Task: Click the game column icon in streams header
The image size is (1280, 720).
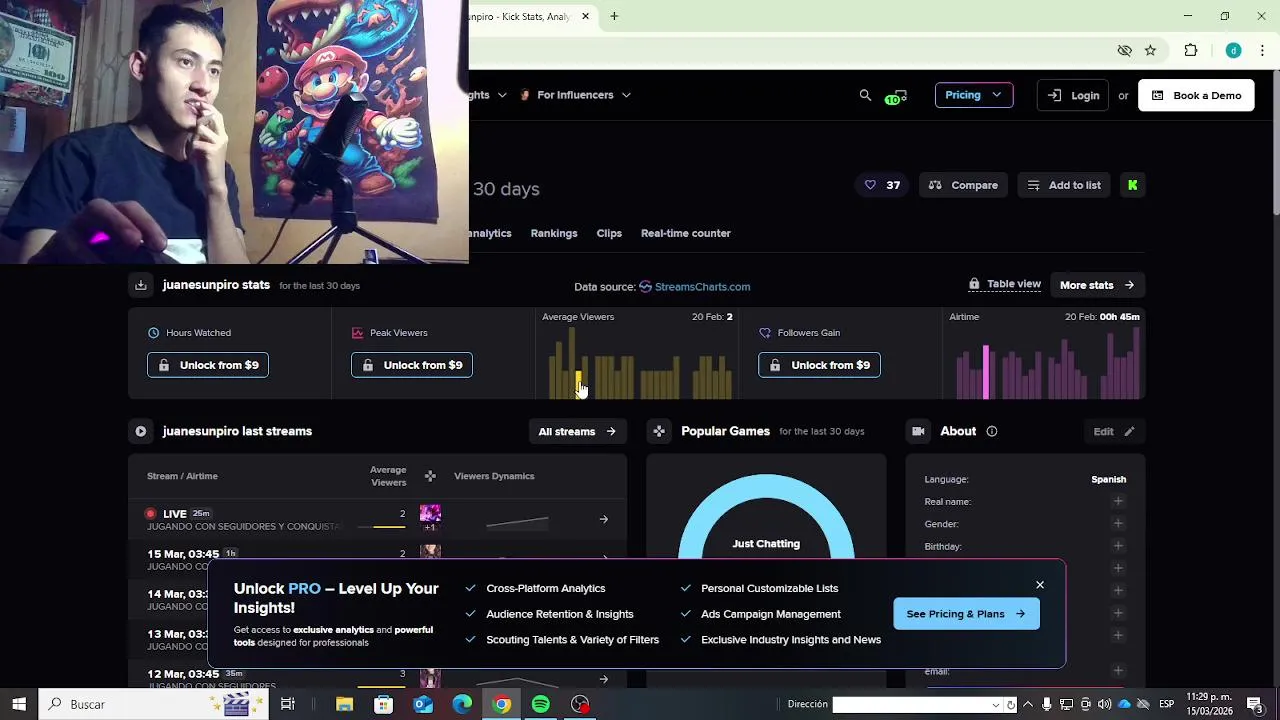Action: point(430,476)
